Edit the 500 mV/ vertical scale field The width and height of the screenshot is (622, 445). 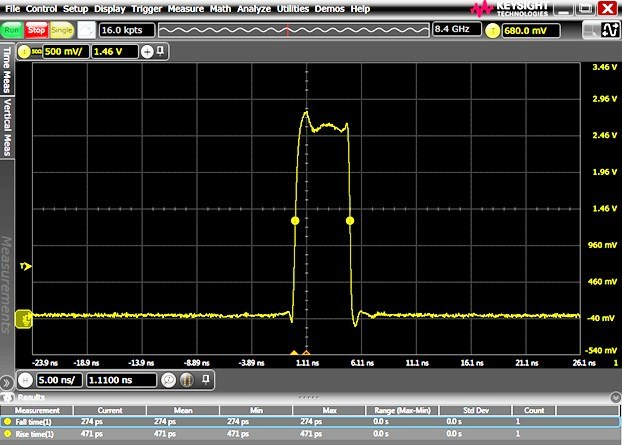(65, 52)
